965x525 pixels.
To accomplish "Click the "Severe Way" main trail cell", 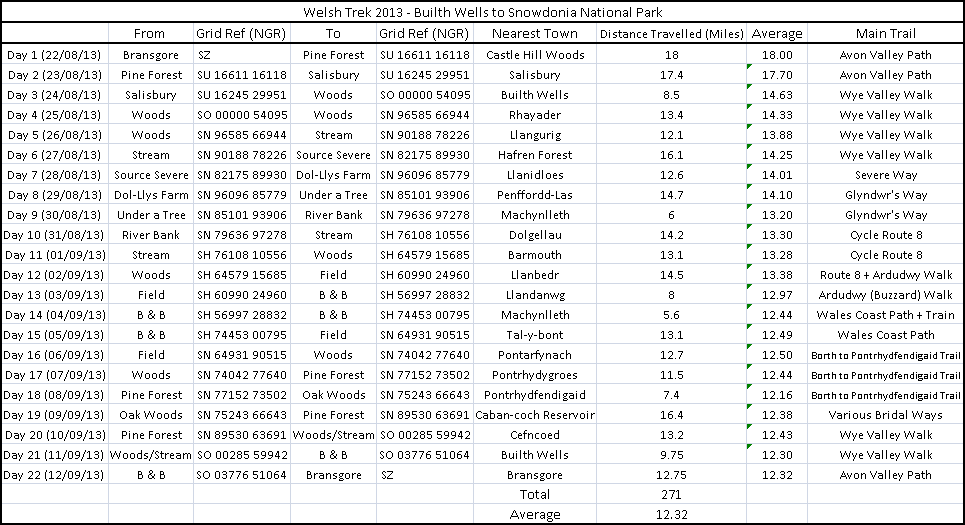I will click(886, 175).
